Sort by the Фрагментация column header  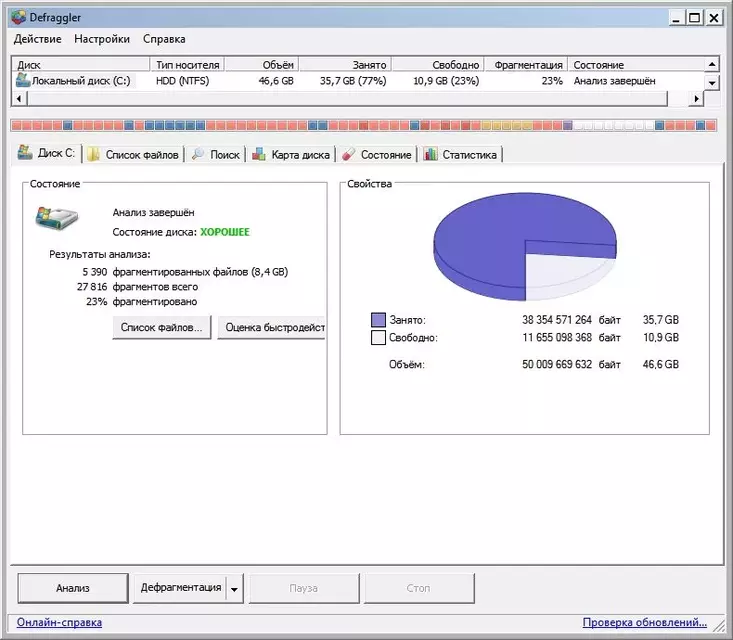pyautogui.click(x=526, y=65)
